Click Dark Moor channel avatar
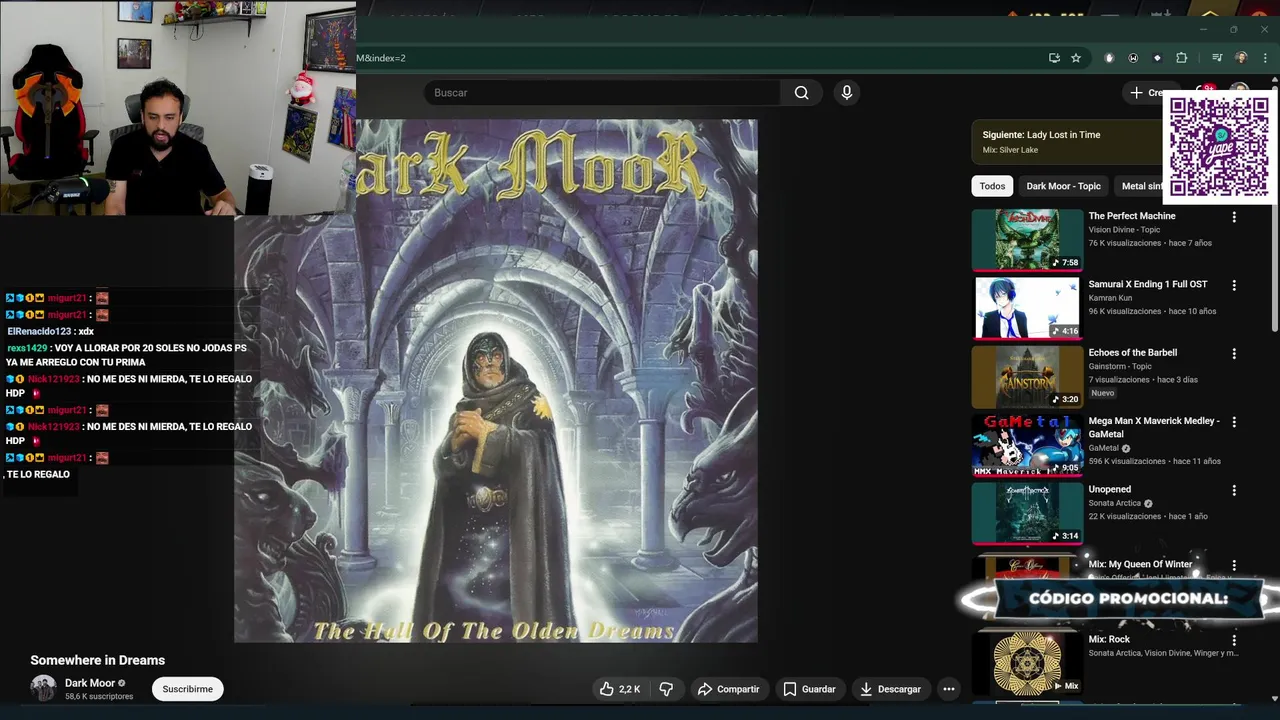The image size is (1280, 720). [43, 688]
